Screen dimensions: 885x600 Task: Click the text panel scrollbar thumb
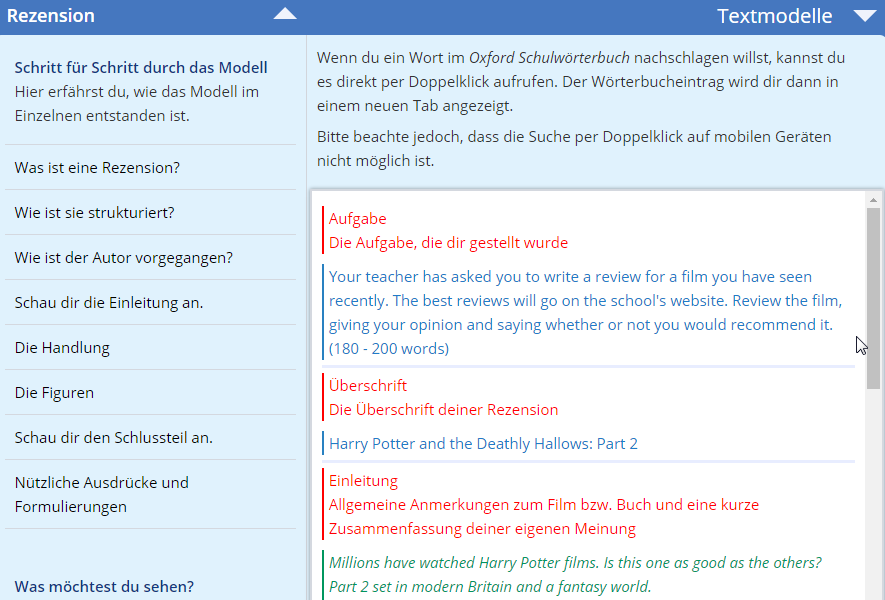(x=873, y=295)
